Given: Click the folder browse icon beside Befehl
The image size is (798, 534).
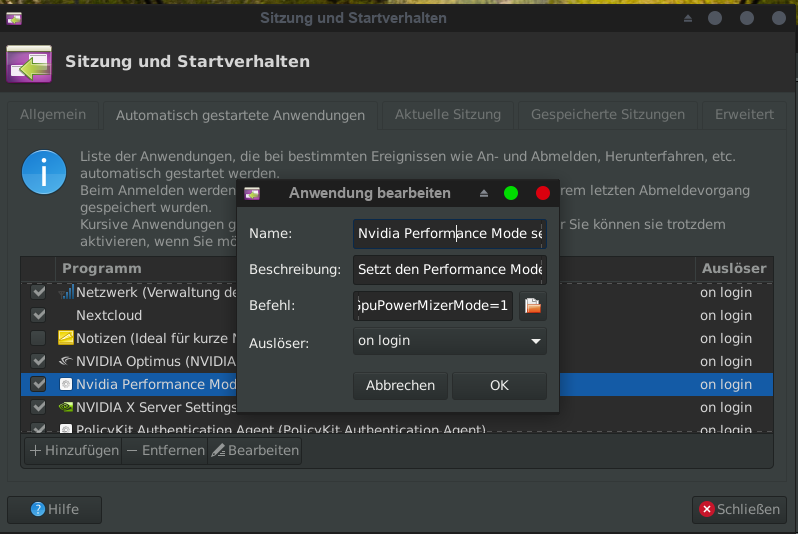Looking at the screenshot, I should pos(532,306).
